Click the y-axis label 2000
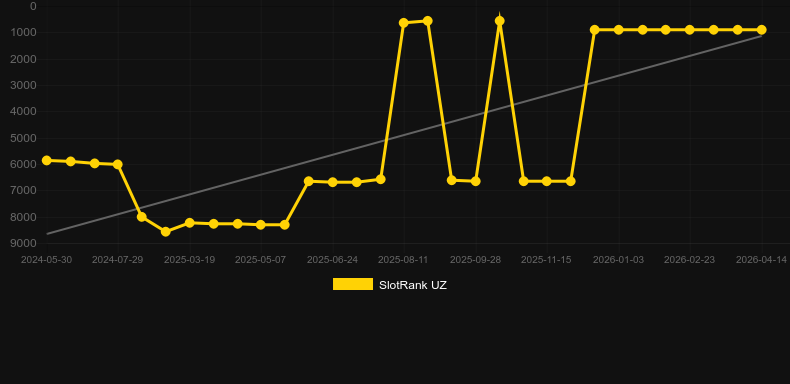Image resolution: width=790 pixels, height=384 pixels. 23,59
